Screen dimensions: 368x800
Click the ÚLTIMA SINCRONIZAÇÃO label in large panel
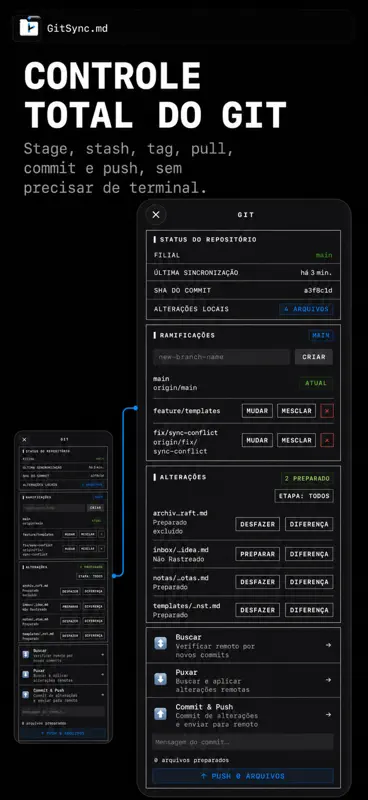click(196, 273)
